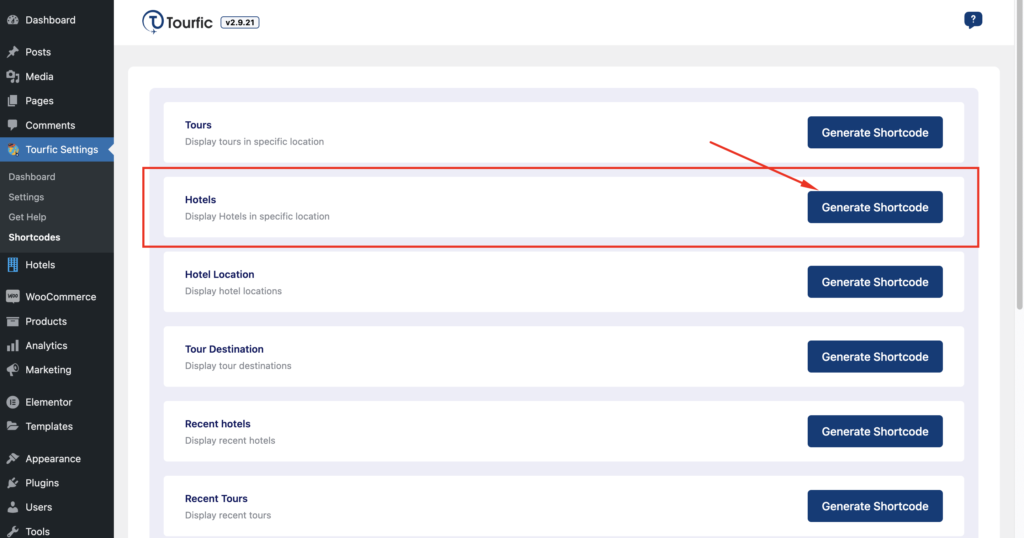
Task: Click the page vertical scrollbar
Action: [x=1019, y=157]
